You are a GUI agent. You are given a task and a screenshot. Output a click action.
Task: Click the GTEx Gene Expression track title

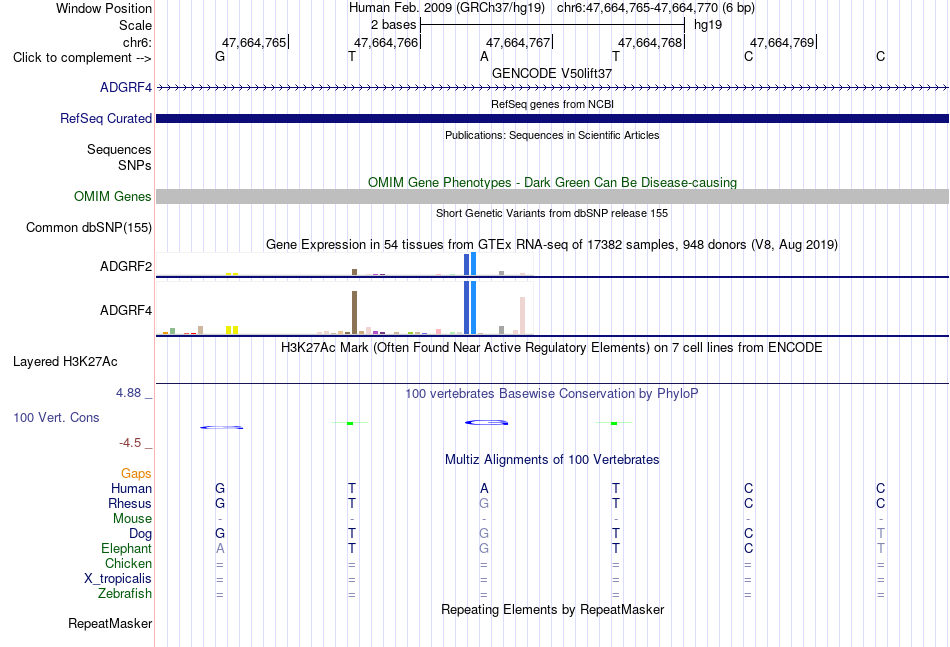[552, 244]
